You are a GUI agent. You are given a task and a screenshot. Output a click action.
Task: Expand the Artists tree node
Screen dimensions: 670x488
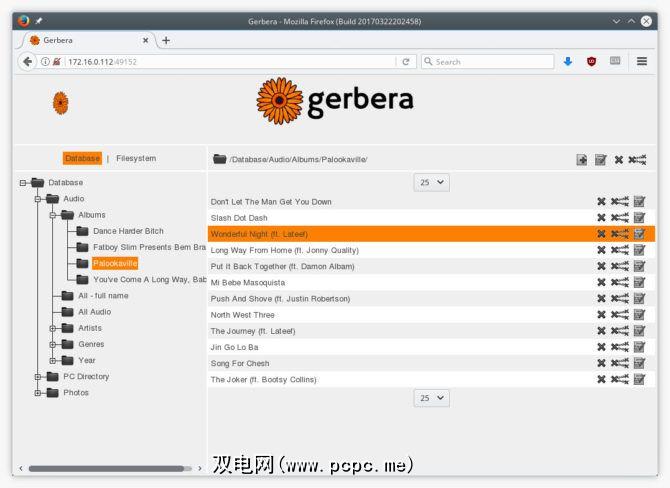click(x=53, y=329)
